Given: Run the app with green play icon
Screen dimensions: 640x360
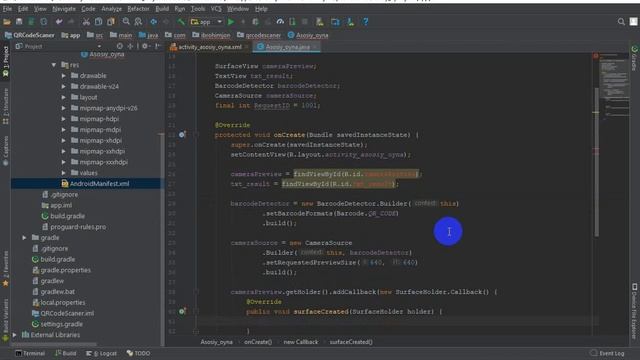Looking at the screenshot, I should [231, 22].
